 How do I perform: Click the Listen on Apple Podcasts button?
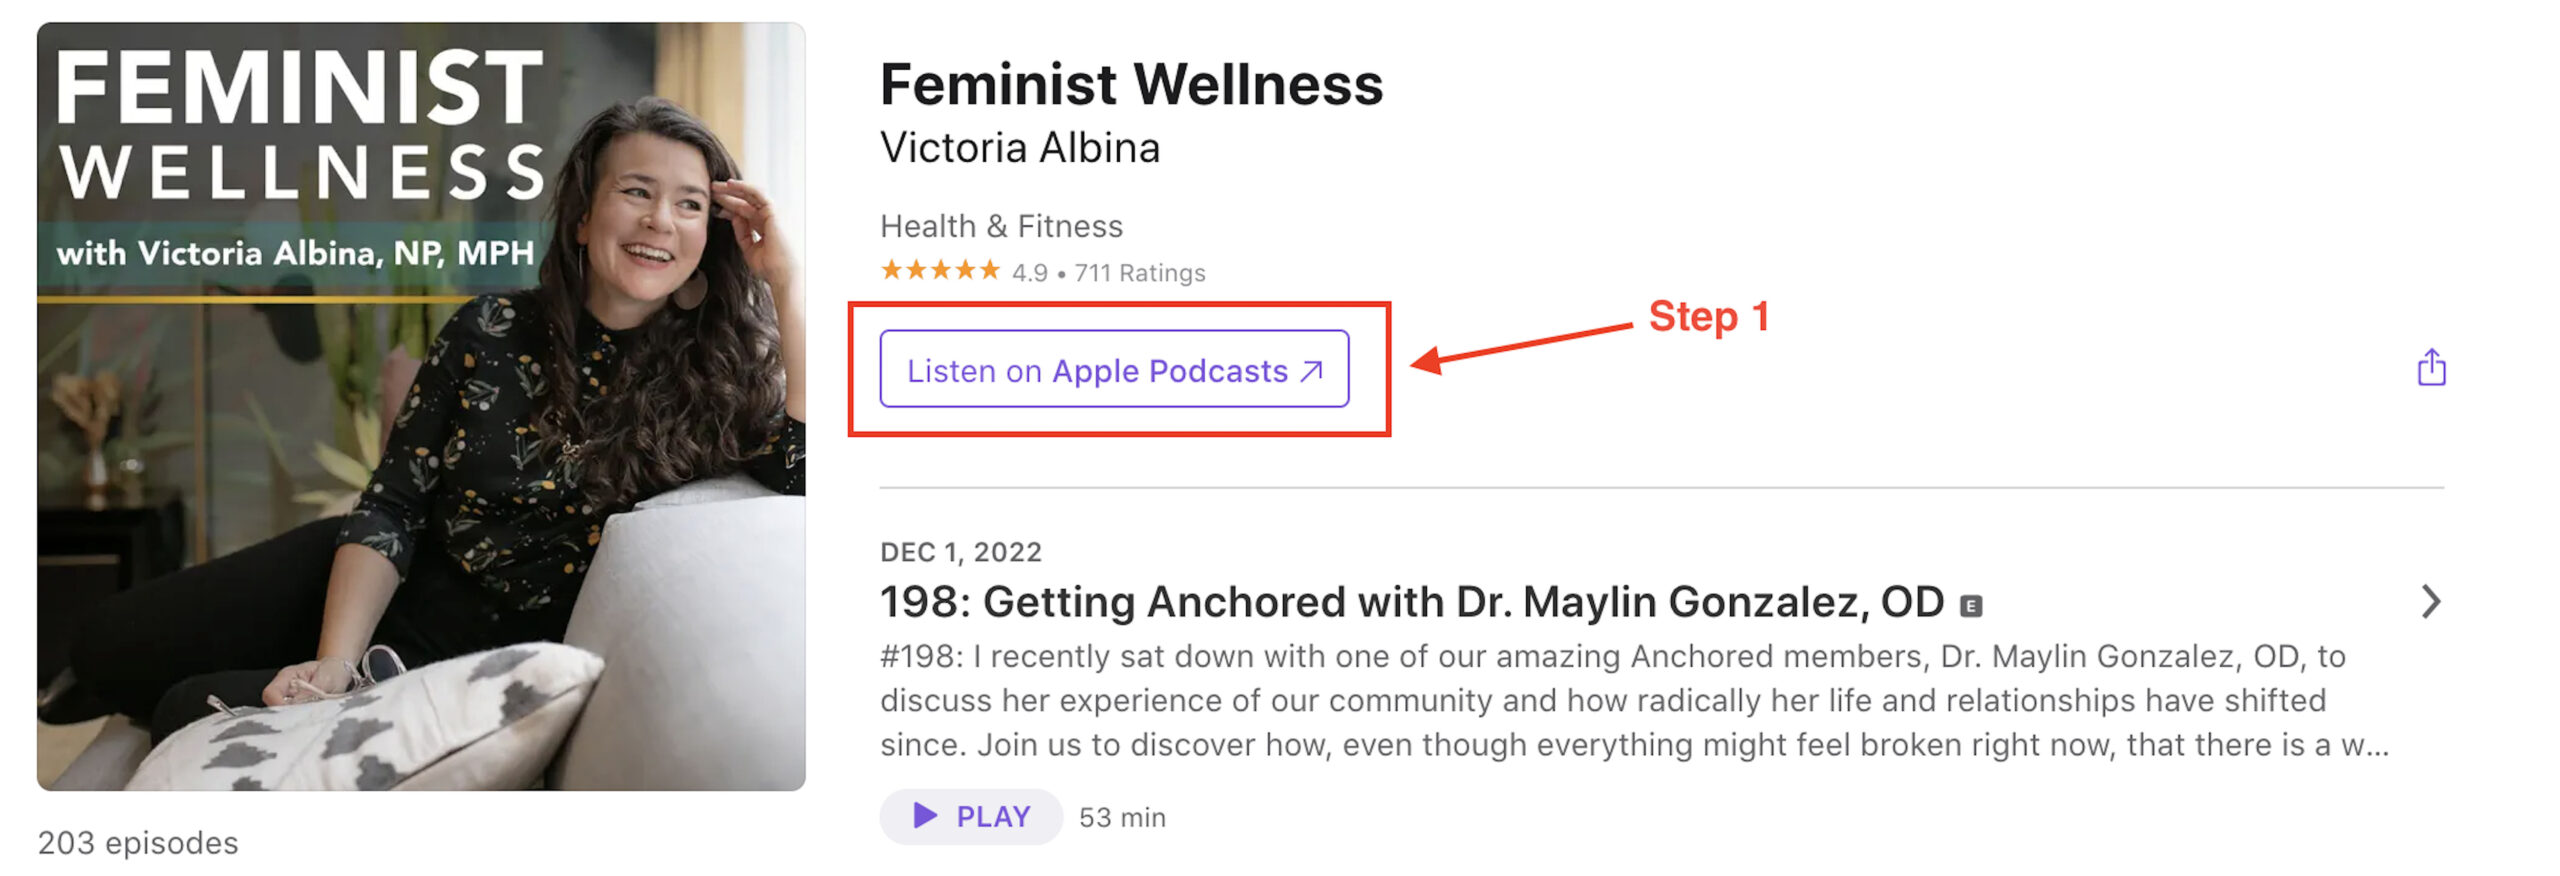[1113, 370]
